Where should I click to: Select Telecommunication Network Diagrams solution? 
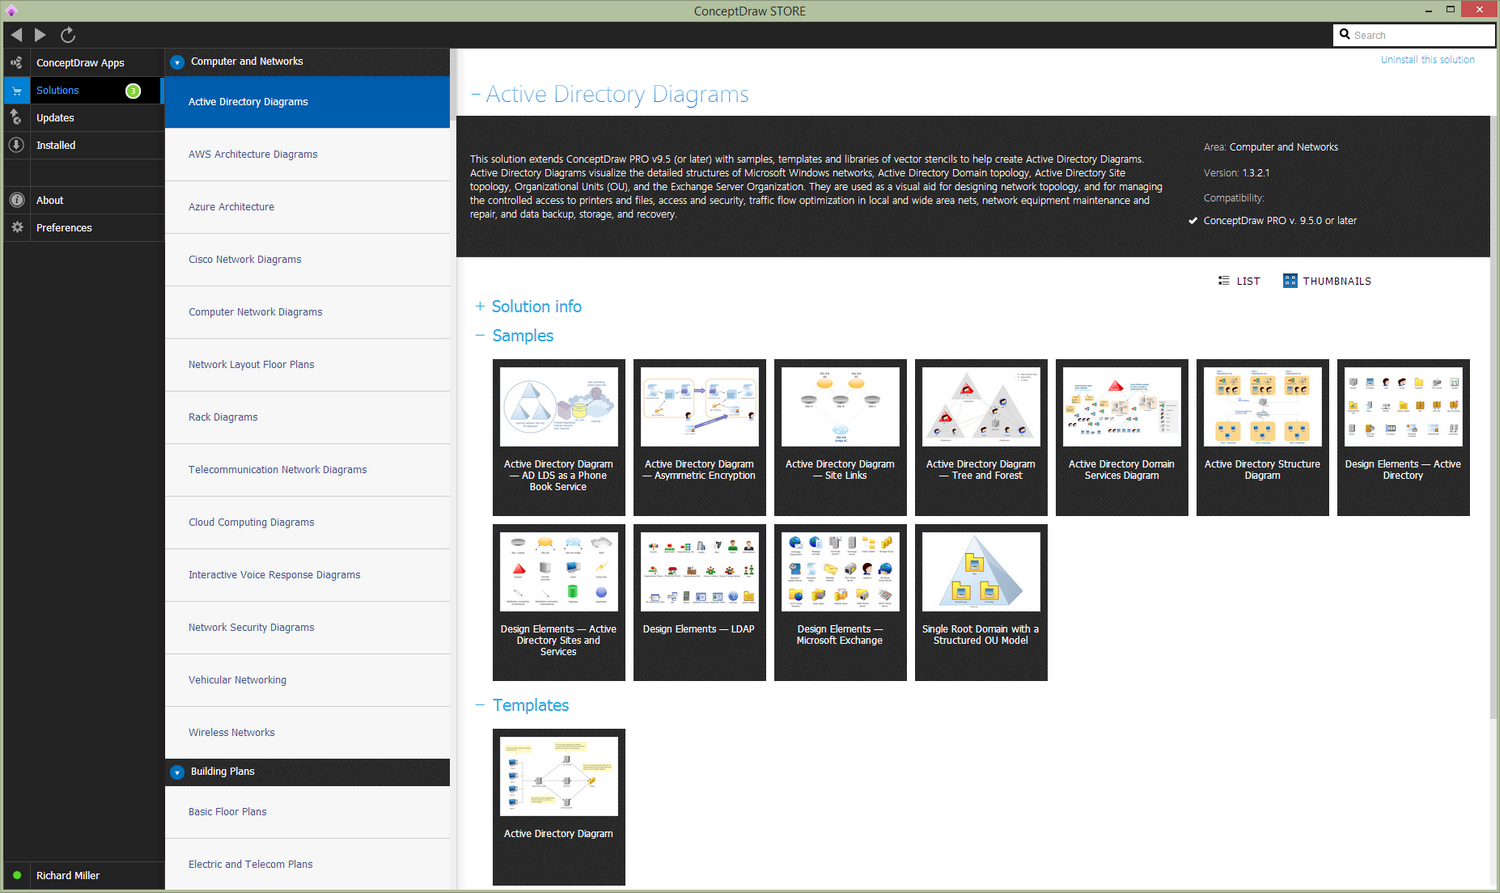[x=307, y=470]
